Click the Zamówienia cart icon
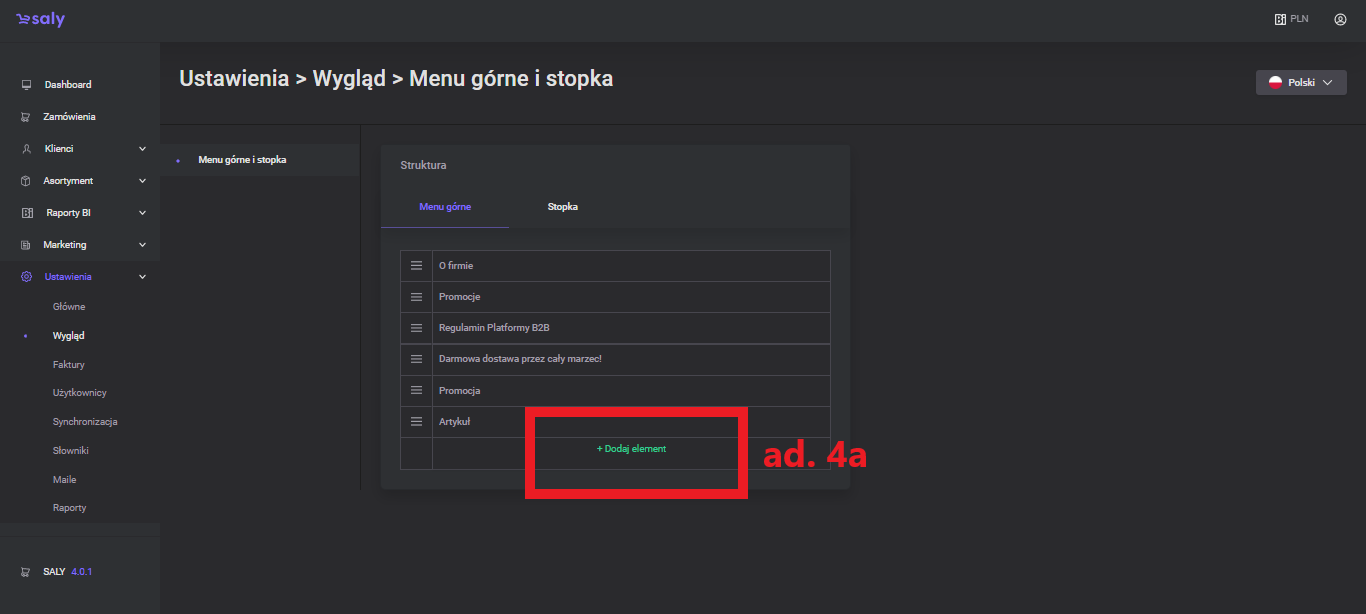 (26, 117)
